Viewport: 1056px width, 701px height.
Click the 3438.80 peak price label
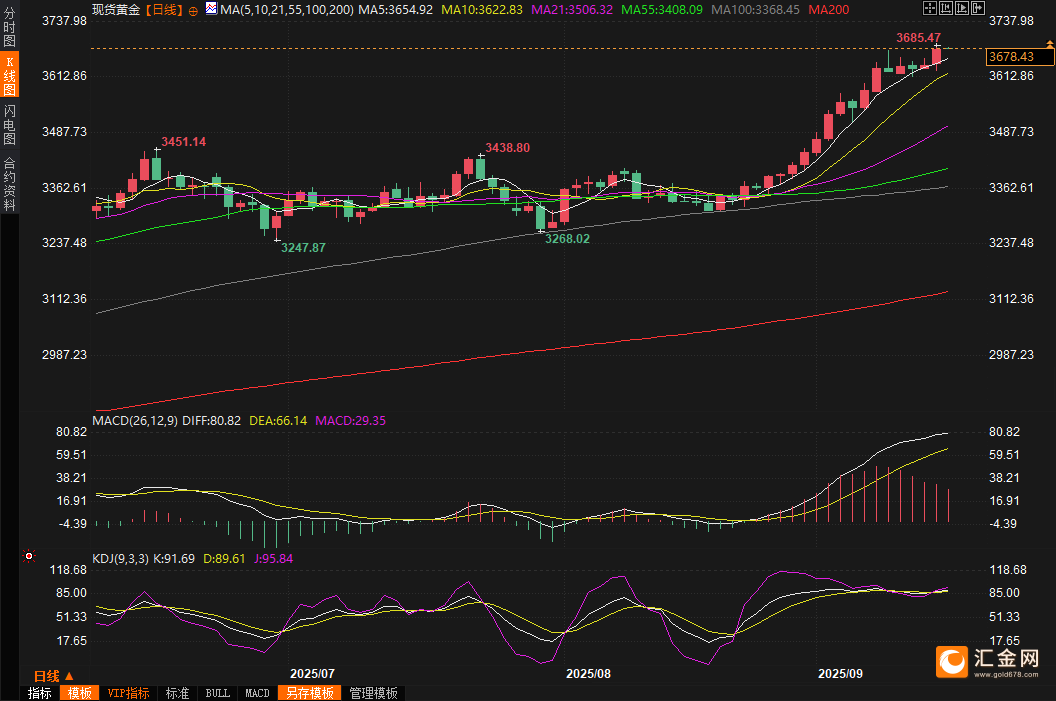click(x=507, y=147)
